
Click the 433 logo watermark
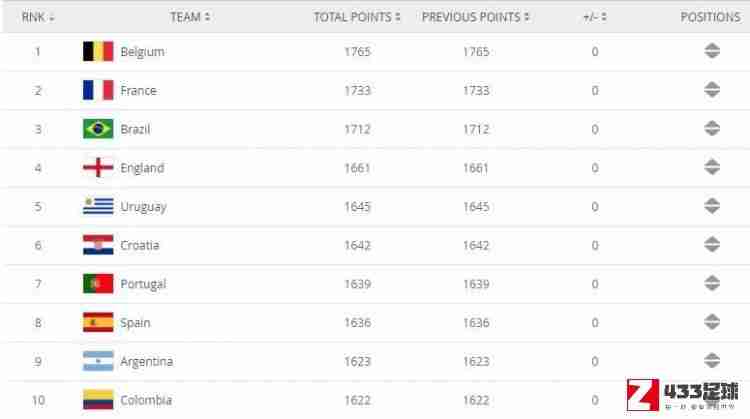(x=683, y=395)
